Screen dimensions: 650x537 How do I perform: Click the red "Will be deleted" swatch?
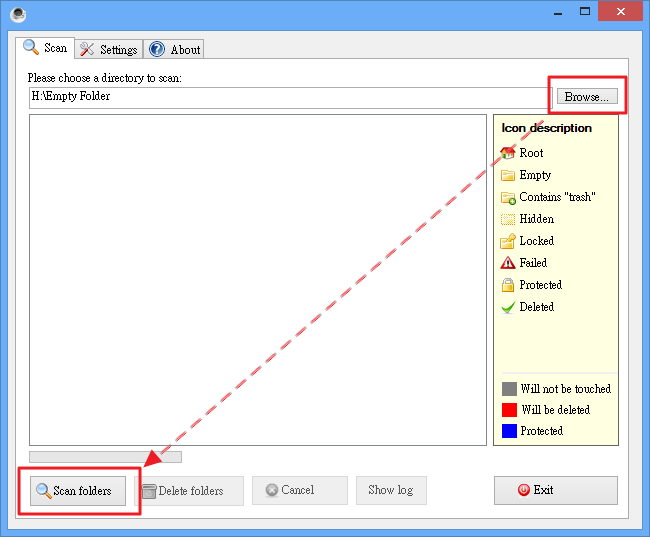click(x=509, y=410)
